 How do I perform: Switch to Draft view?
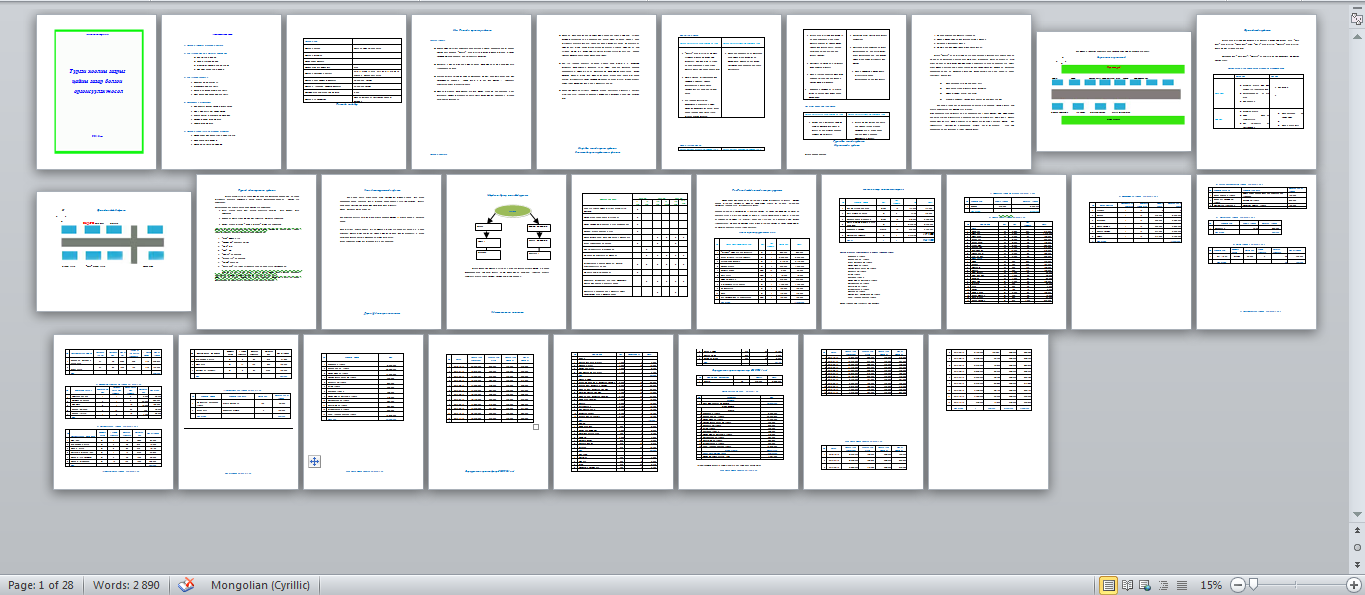click(x=1182, y=585)
